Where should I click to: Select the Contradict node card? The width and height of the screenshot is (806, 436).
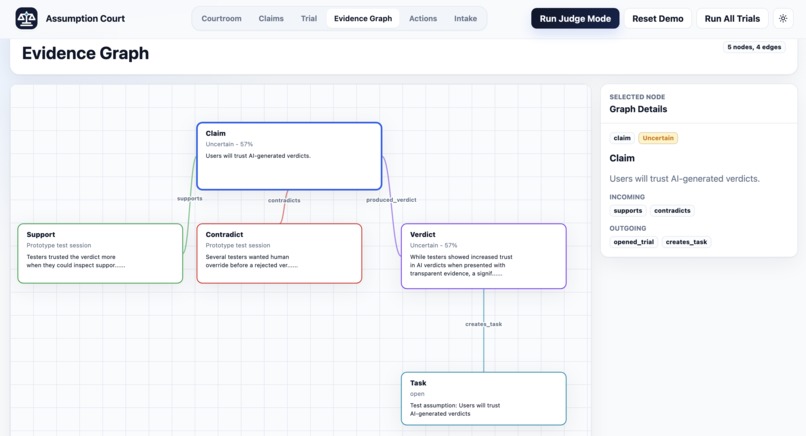click(x=279, y=253)
